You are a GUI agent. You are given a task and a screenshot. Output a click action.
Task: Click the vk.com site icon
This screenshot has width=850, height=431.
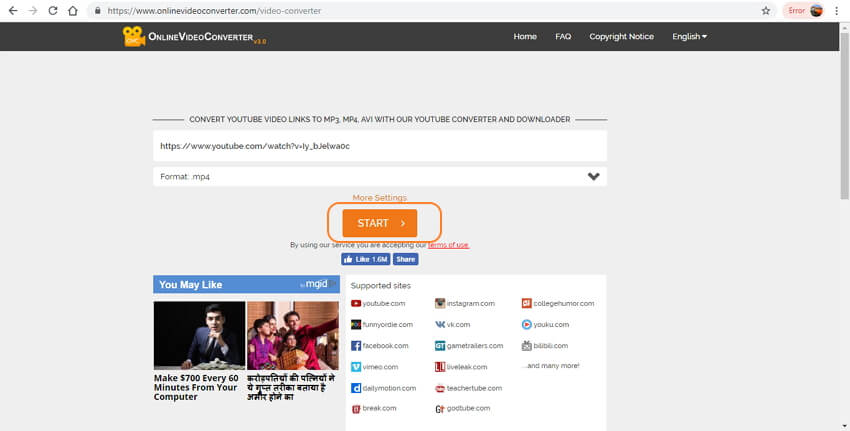coord(440,325)
